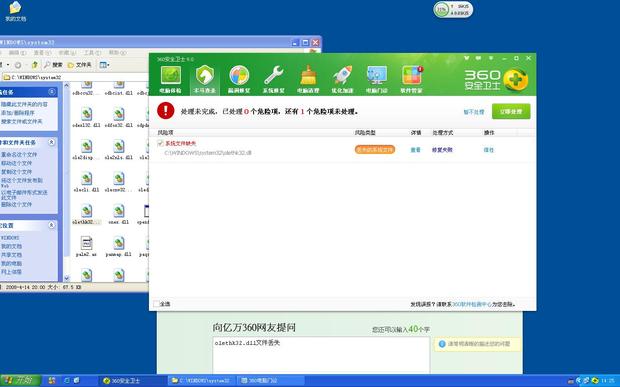This screenshot has width=620, height=387.
Task: Click Forward arrow in Explorer toolbar
Action: pyautogui.click(x=18, y=64)
